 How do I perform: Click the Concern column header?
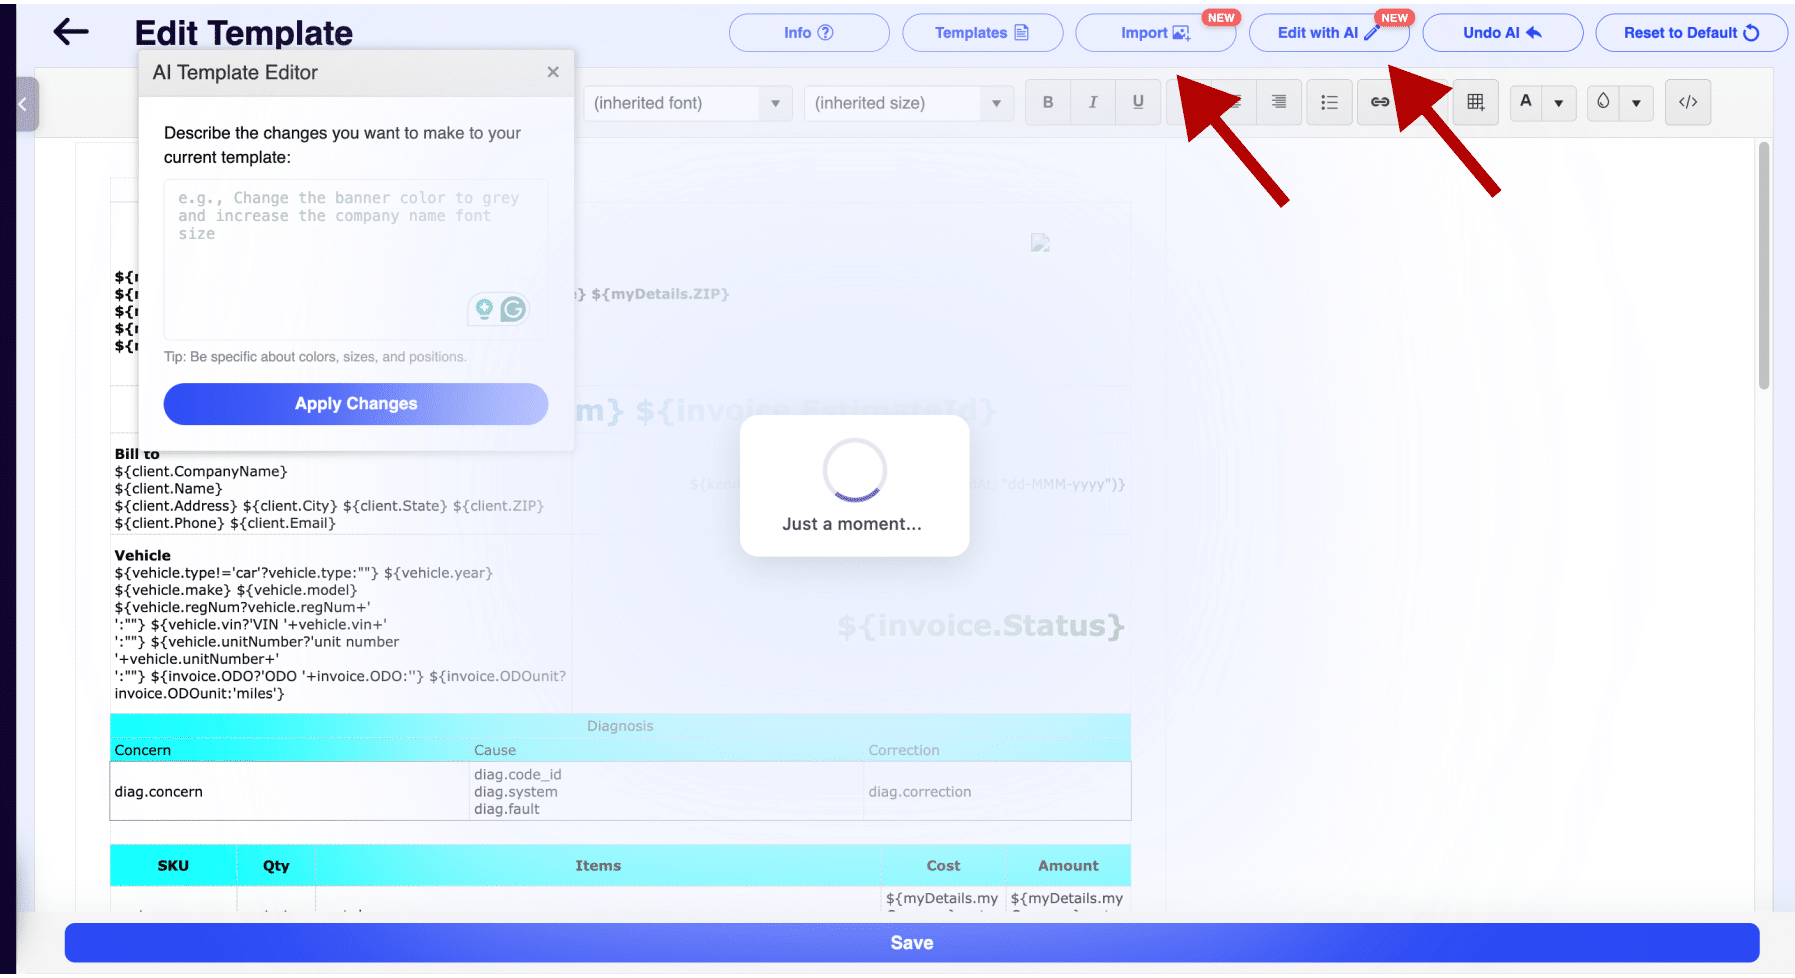tap(143, 750)
